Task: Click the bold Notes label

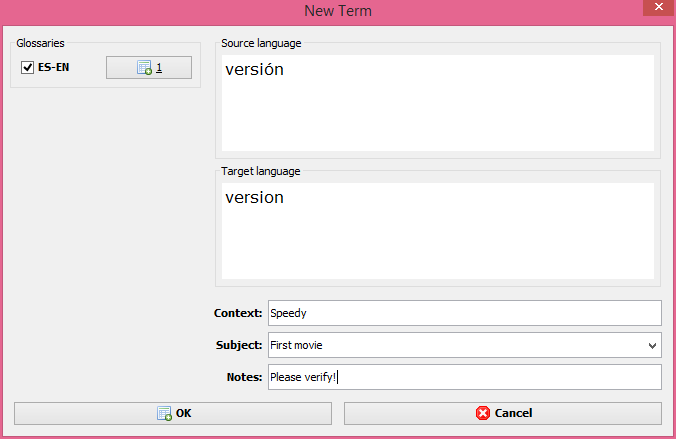Action: pos(244,377)
